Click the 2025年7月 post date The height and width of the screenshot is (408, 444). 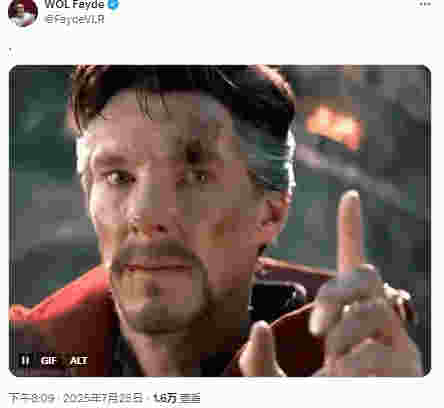pyautogui.click(x=103, y=398)
